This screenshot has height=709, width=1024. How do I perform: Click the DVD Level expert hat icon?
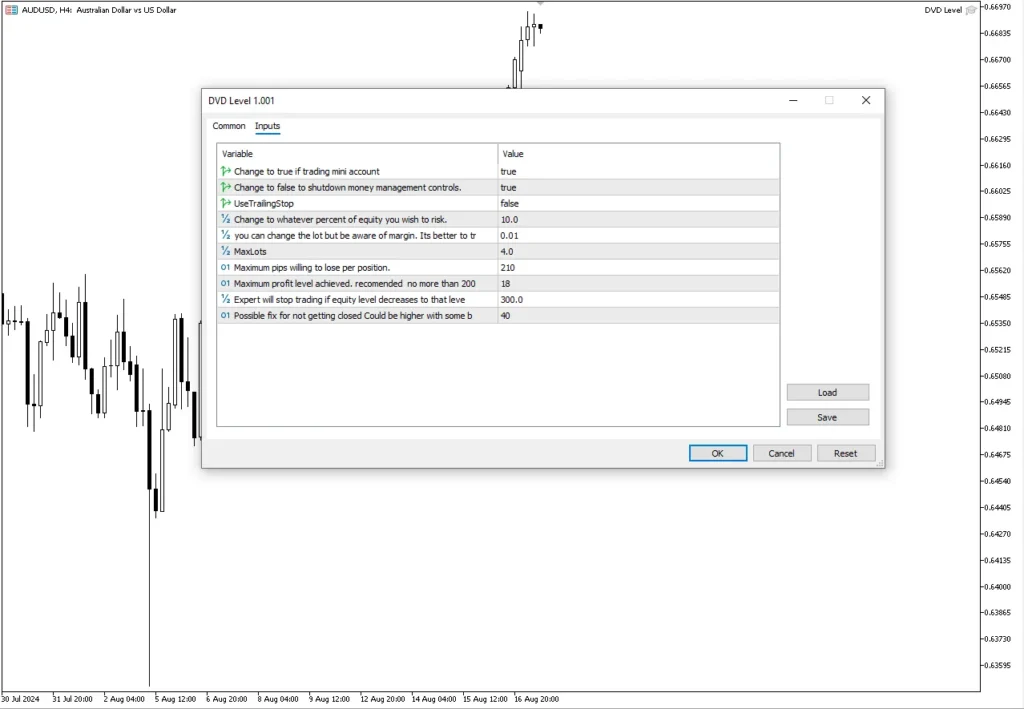tap(971, 10)
